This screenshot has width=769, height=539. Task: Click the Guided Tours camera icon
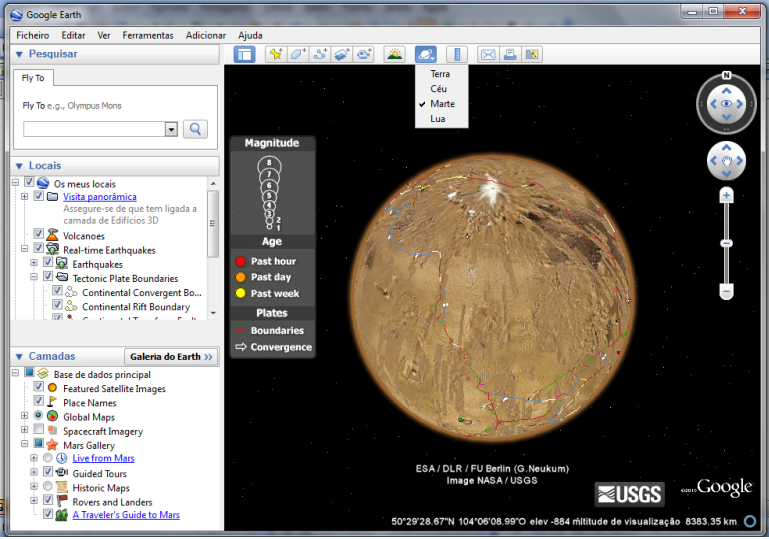[62, 473]
